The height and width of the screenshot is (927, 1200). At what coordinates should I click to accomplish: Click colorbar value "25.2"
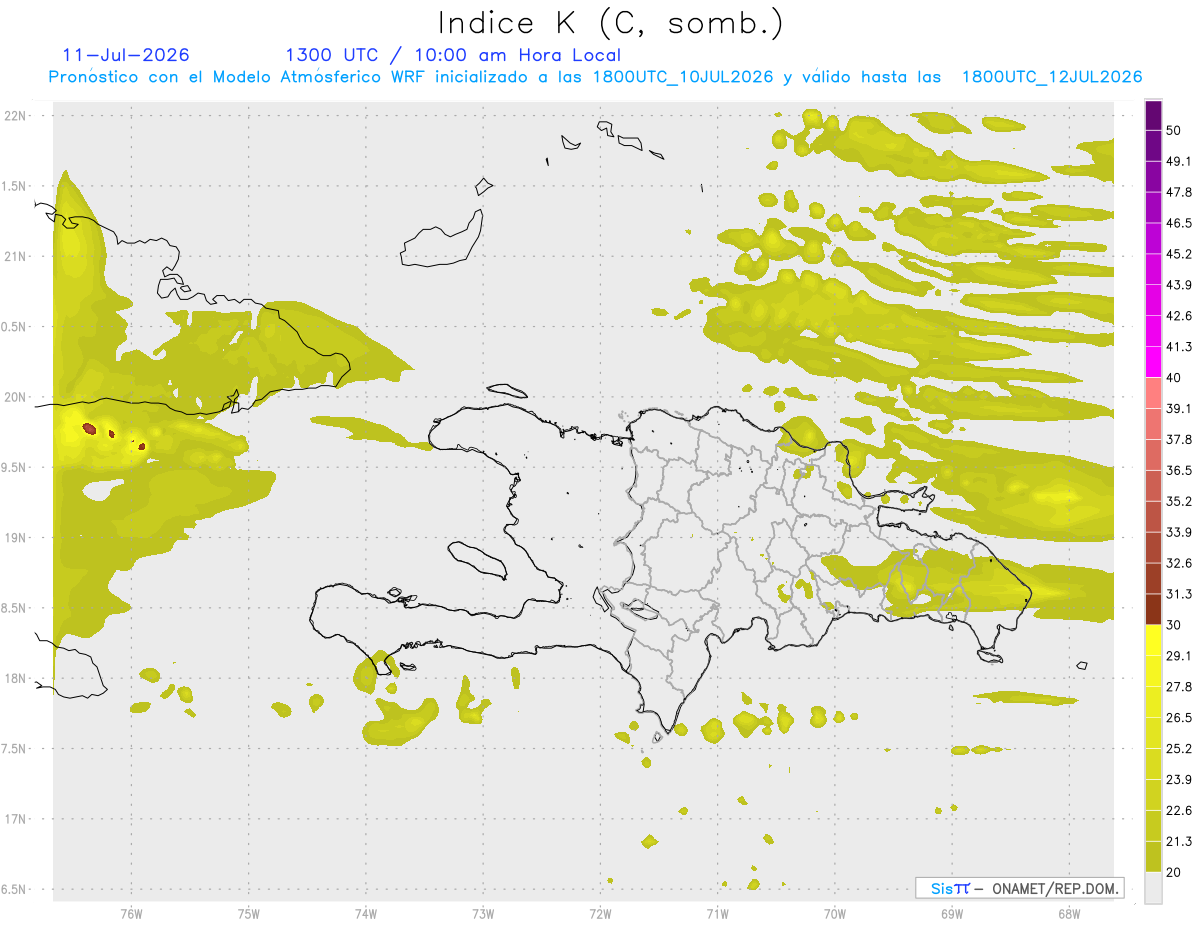tap(1178, 749)
